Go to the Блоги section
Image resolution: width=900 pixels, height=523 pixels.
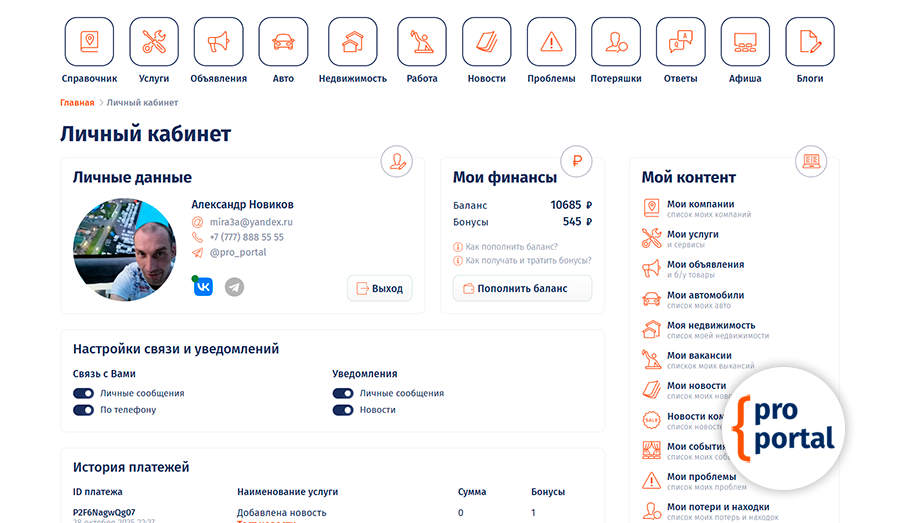click(x=809, y=50)
